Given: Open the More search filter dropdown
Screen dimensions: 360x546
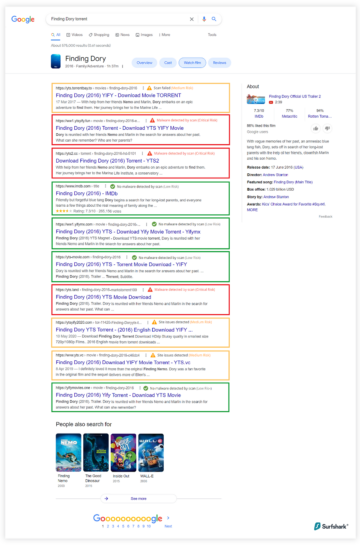Looking at the screenshot, I should click(x=165, y=35).
